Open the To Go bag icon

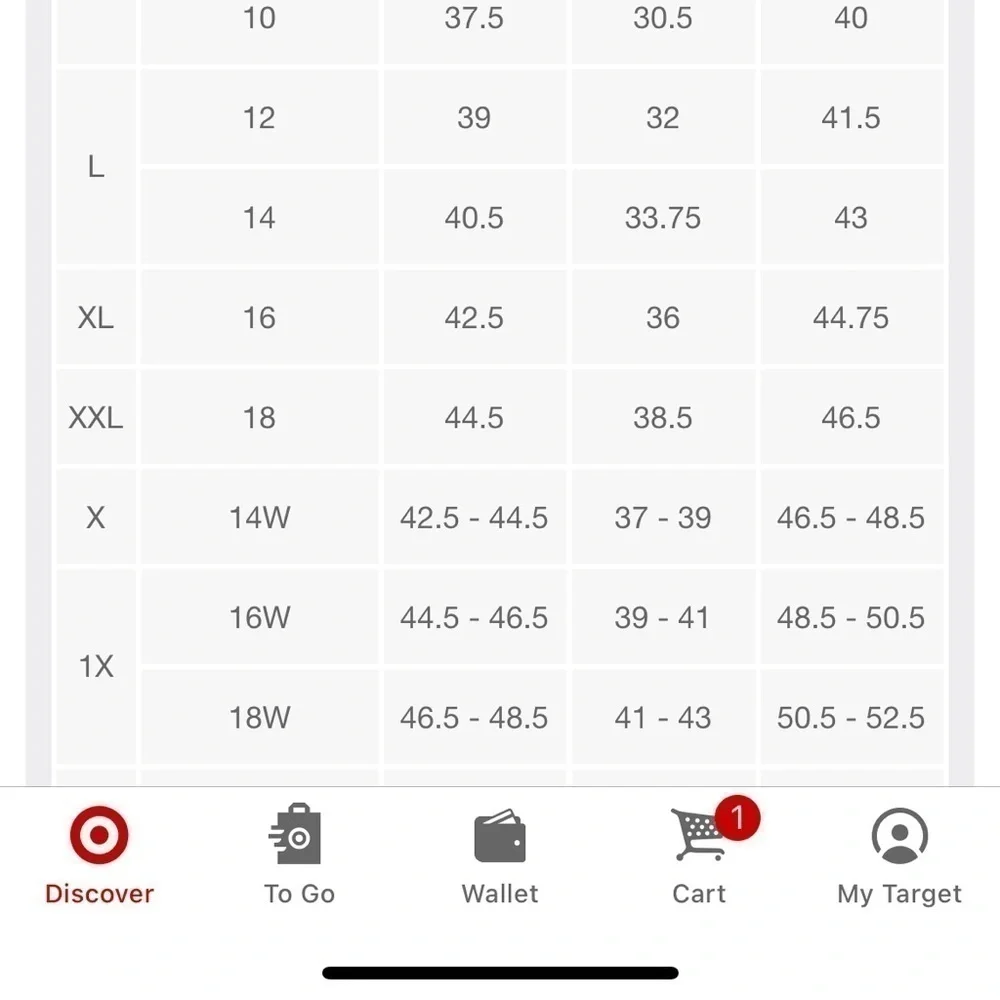pyautogui.click(x=295, y=834)
